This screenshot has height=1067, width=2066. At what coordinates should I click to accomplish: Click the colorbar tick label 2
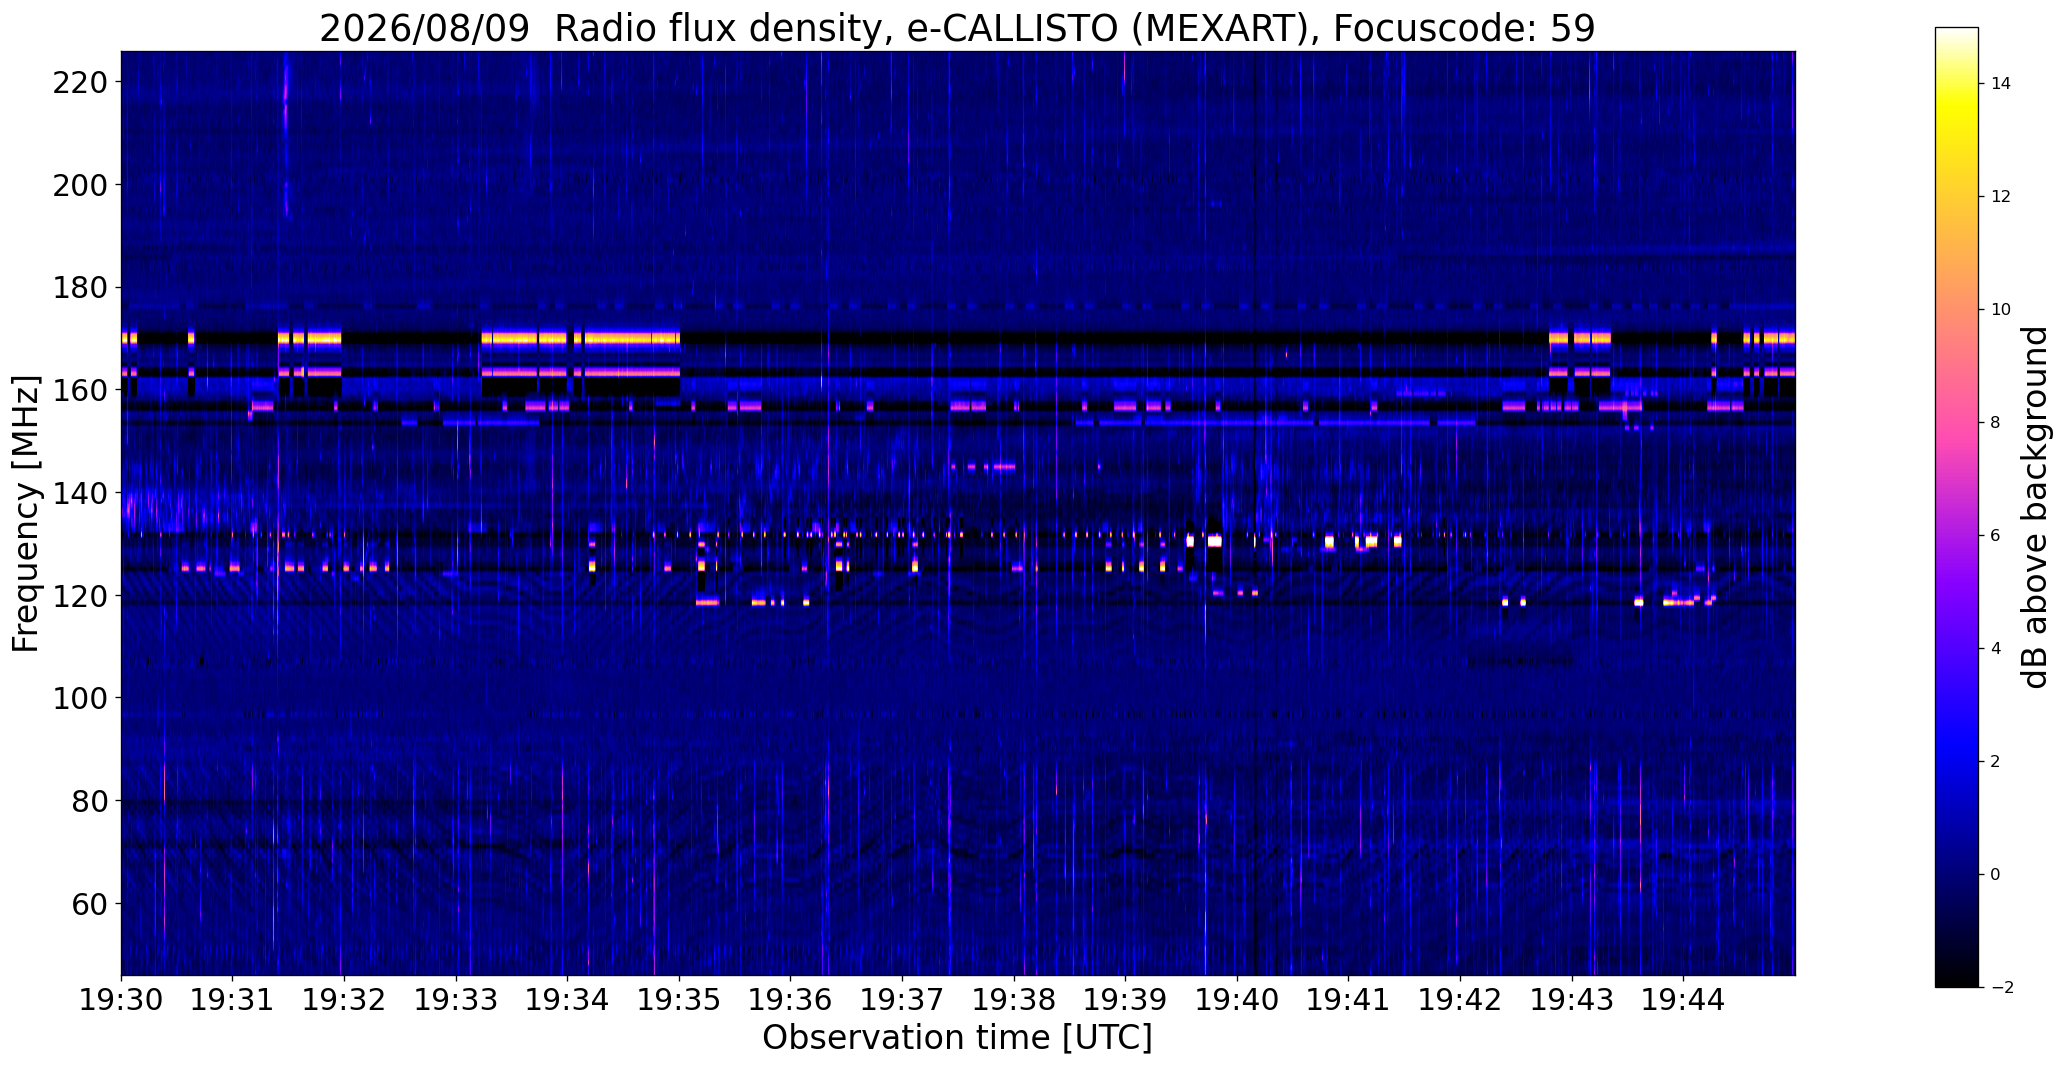click(1995, 762)
